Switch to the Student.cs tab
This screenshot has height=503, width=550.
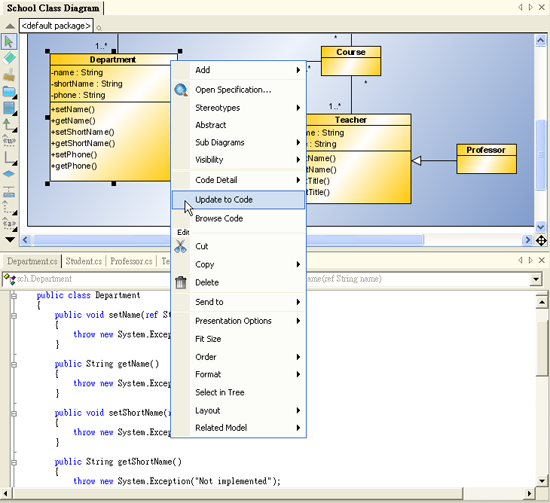coord(83,261)
